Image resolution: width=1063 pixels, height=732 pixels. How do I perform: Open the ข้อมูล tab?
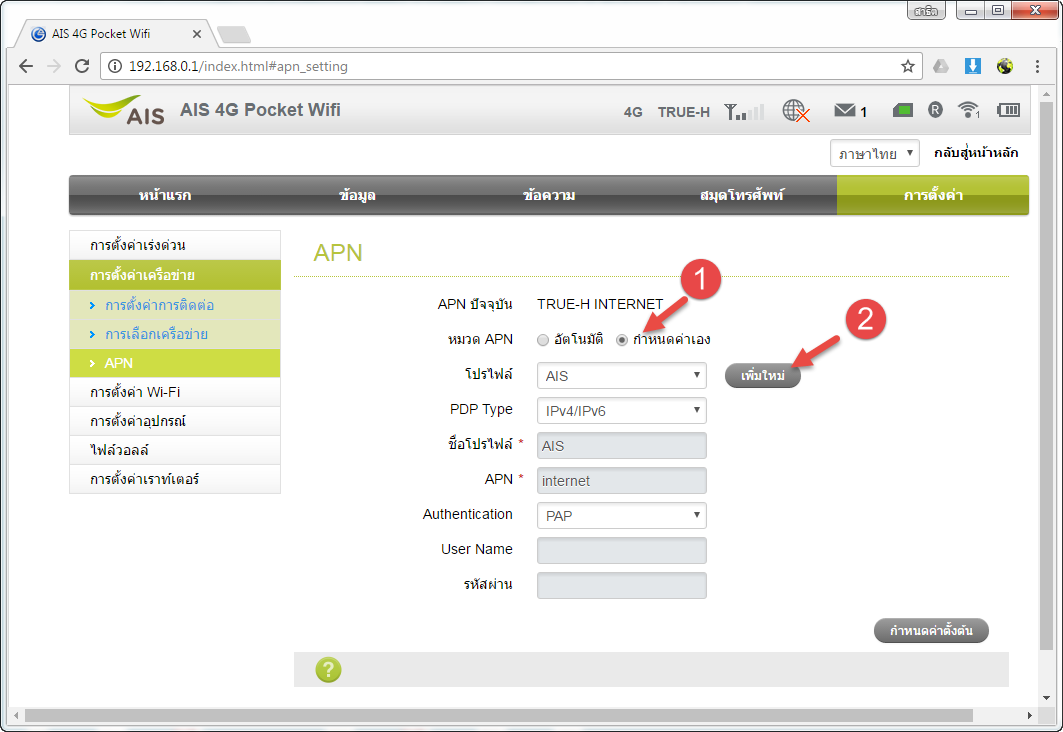[357, 195]
